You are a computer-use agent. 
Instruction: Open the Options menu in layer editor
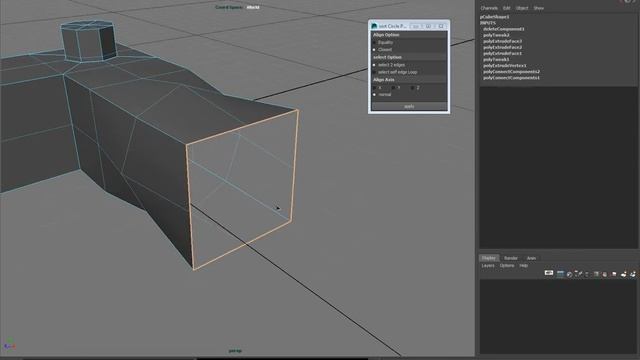pos(507,266)
